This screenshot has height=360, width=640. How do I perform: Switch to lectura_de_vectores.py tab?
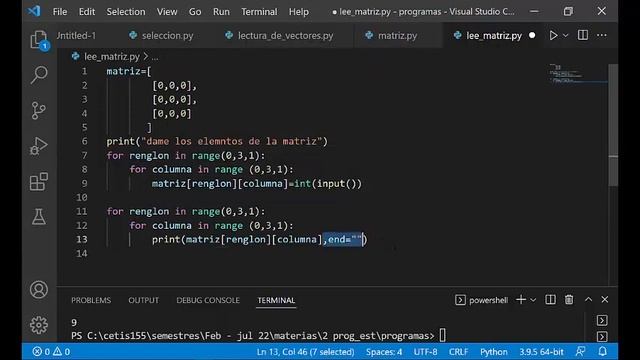click(x=285, y=36)
